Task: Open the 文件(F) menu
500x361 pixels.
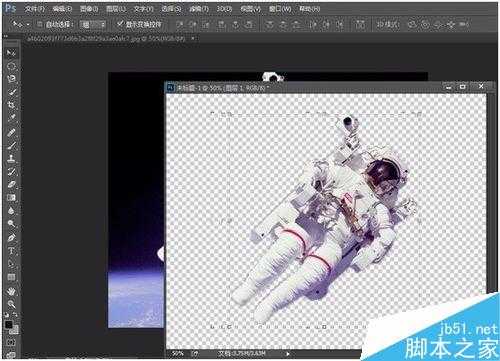Action: click(34, 9)
